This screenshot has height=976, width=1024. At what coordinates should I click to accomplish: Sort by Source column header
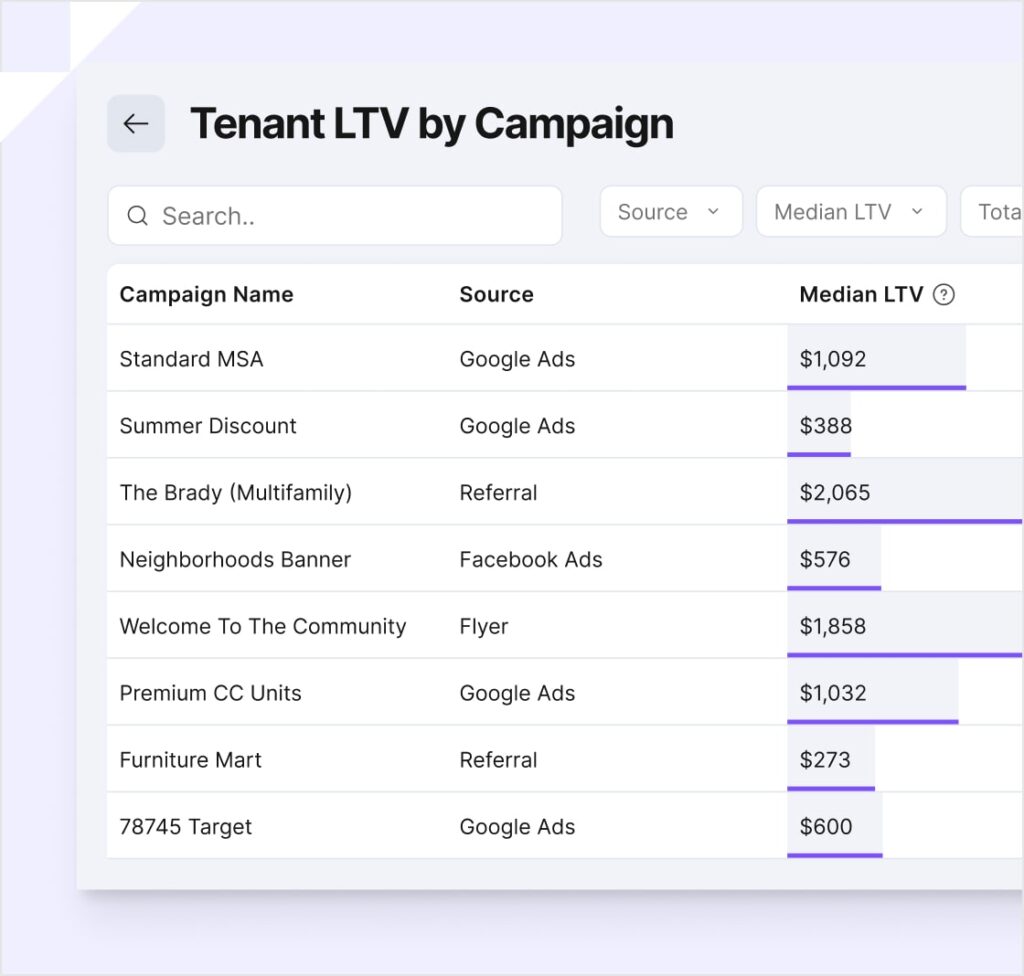pyautogui.click(x=496, y=295)
